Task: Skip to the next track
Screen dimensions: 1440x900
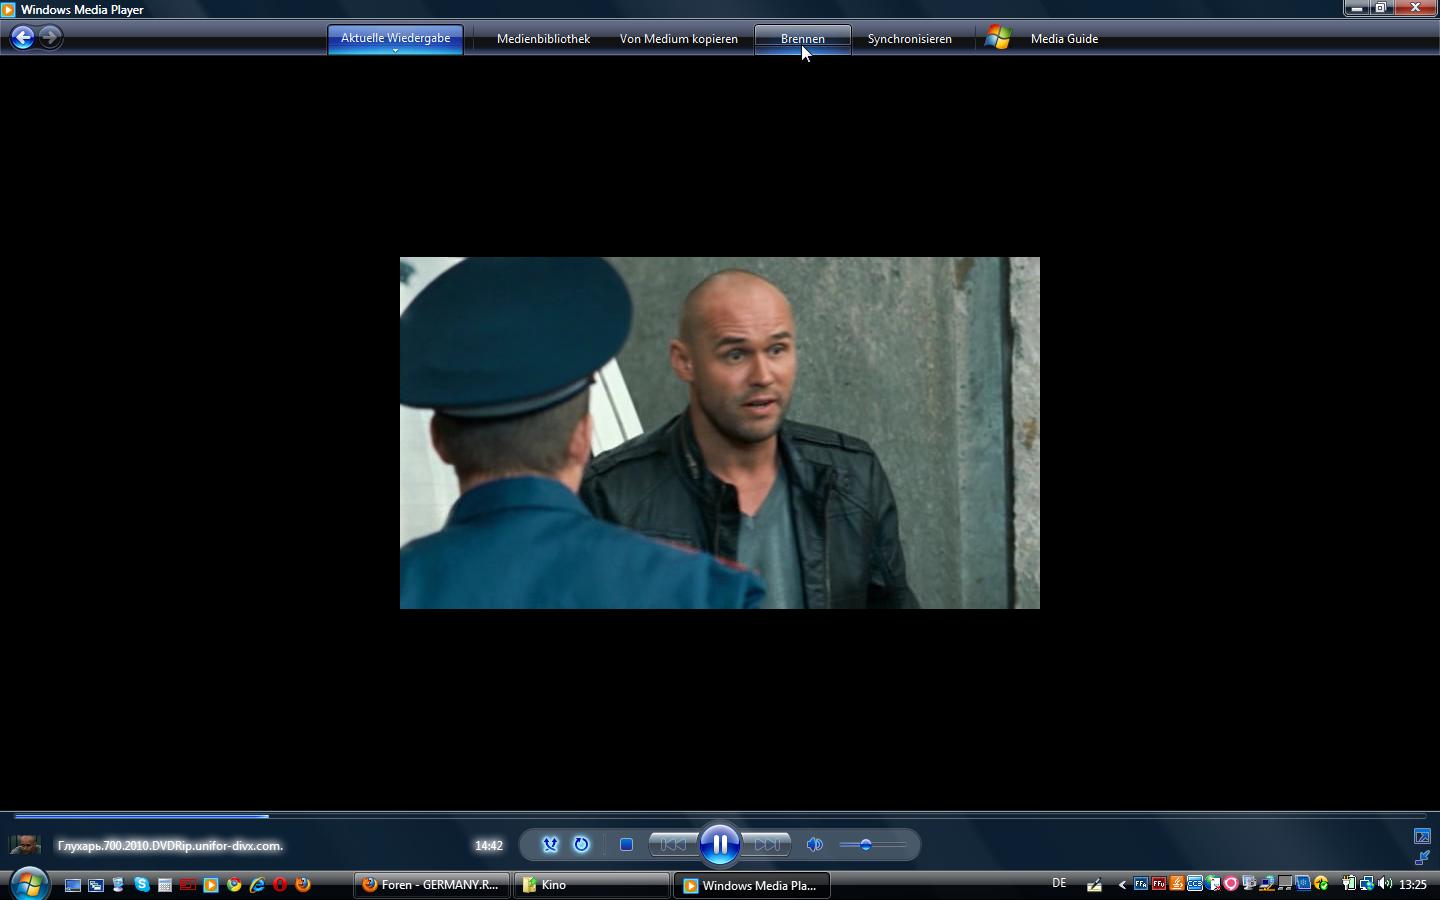Action: point(767,845)
